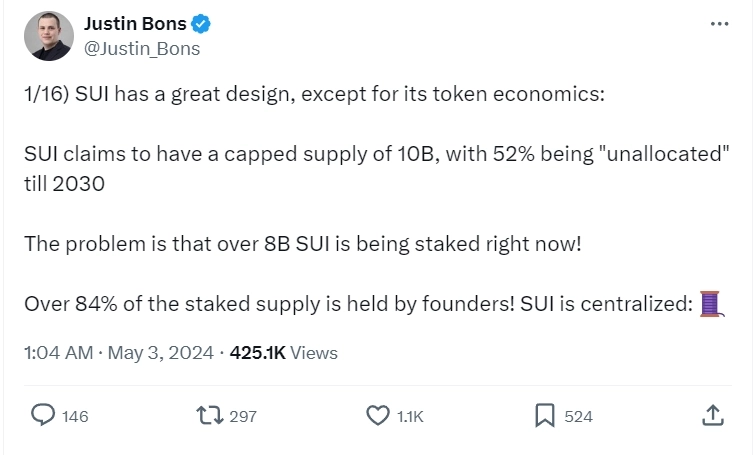Click the 146 replies count
The height and width of the screenshot is (455, 756).
75,416
